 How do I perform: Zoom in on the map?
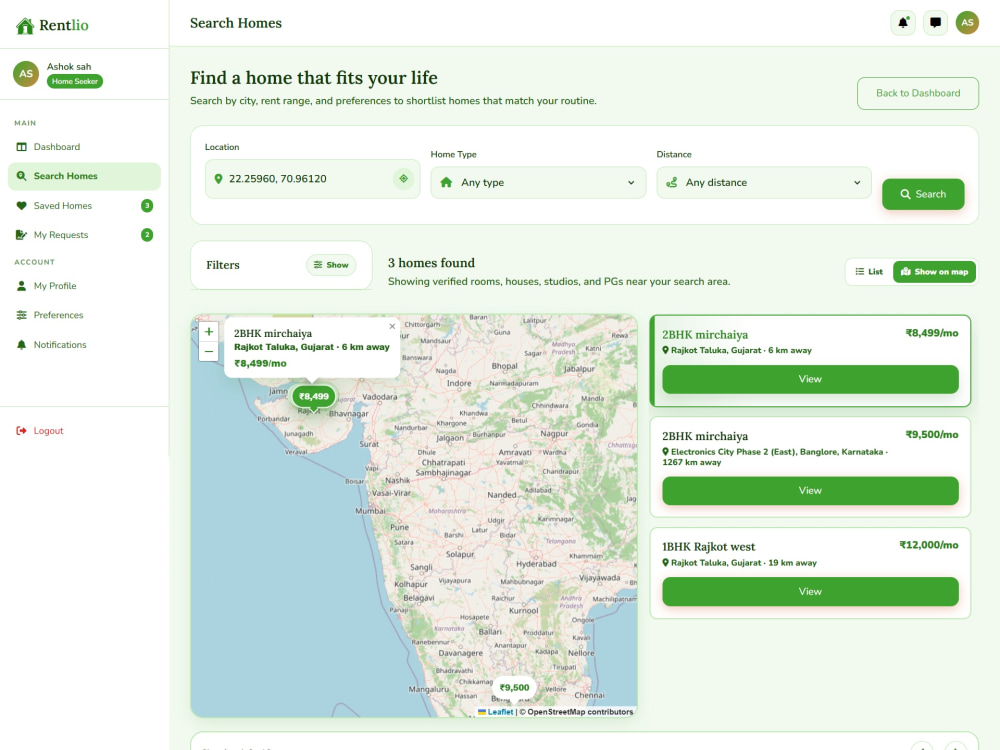[x=209, y=332]
